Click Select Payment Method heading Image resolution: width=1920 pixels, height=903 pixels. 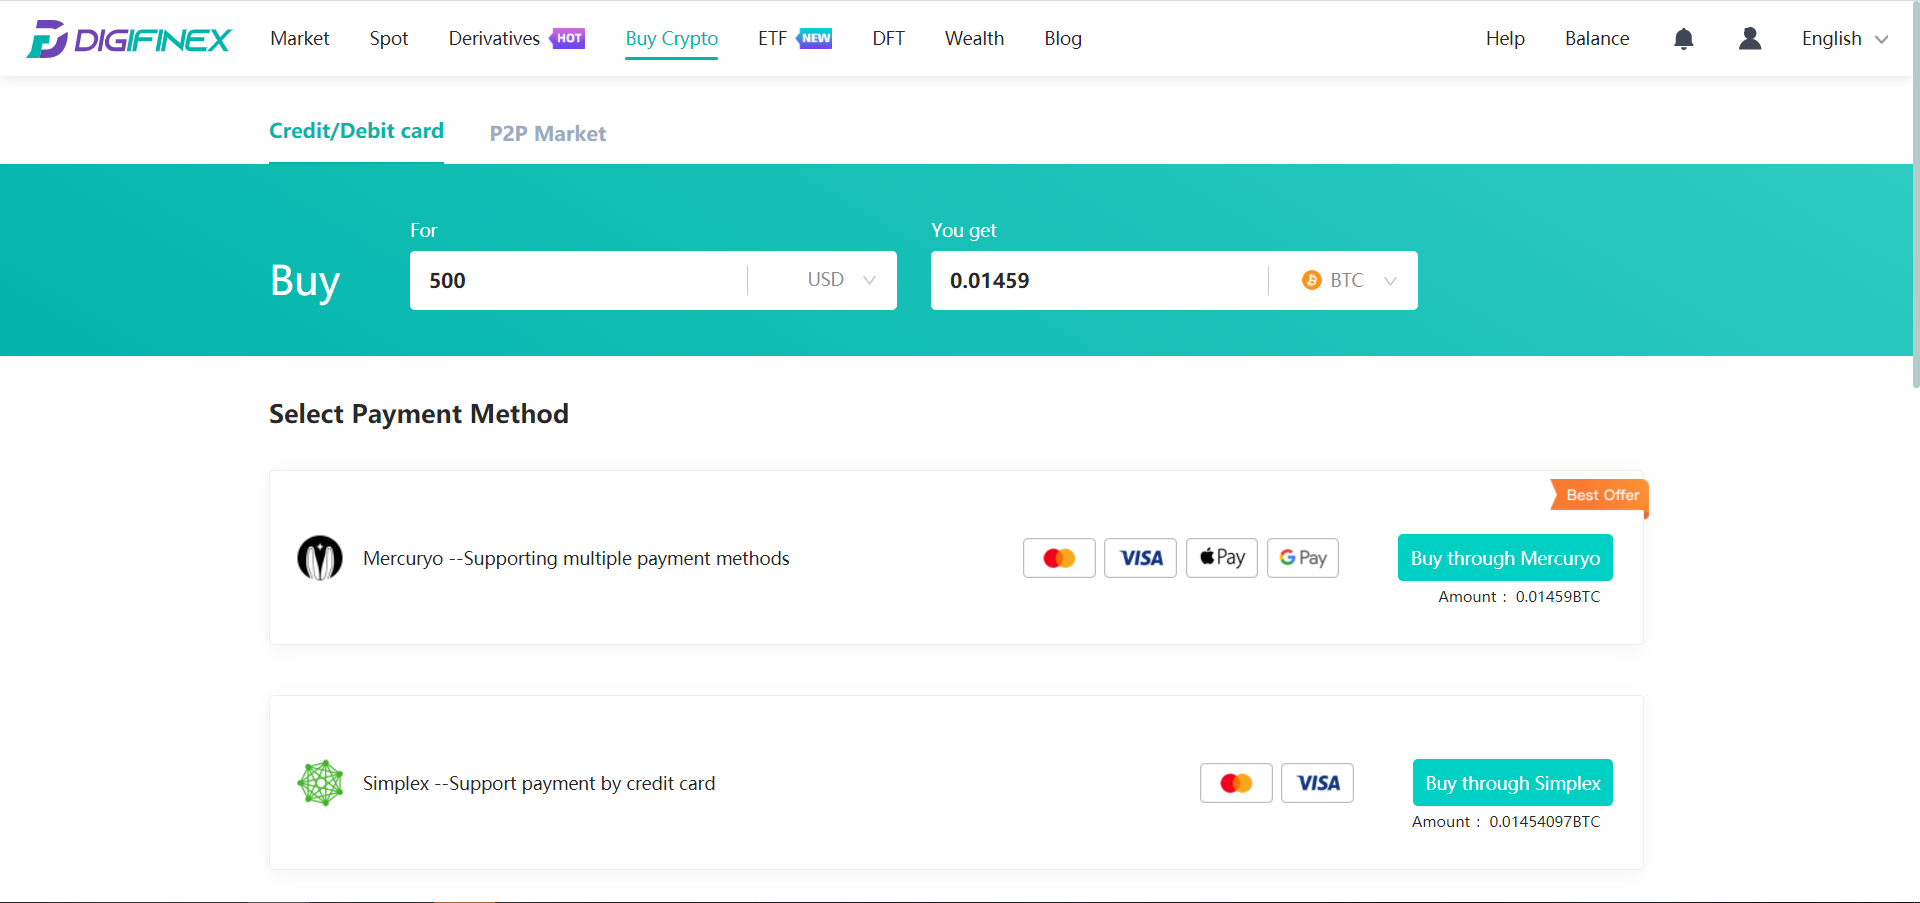click(419, 414)
